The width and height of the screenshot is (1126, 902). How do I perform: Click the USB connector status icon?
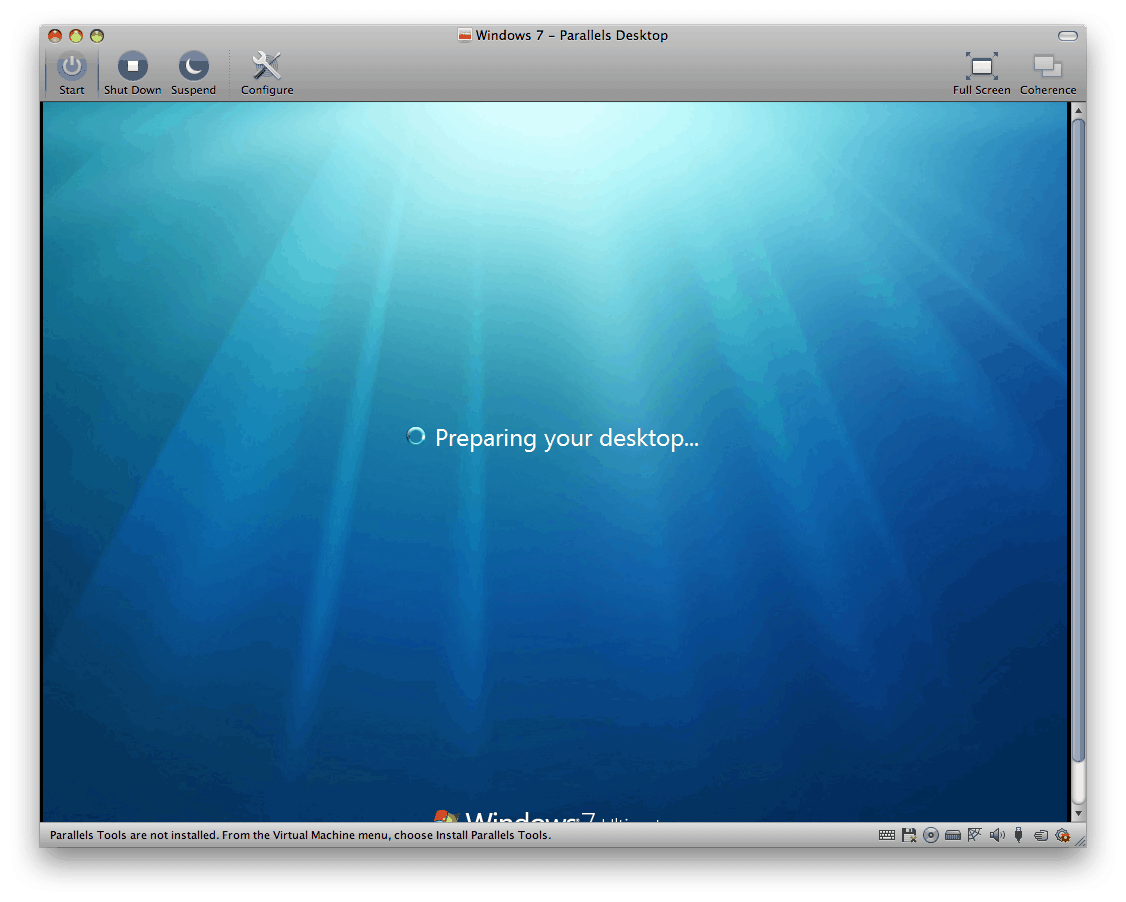tap(1018, 834)
